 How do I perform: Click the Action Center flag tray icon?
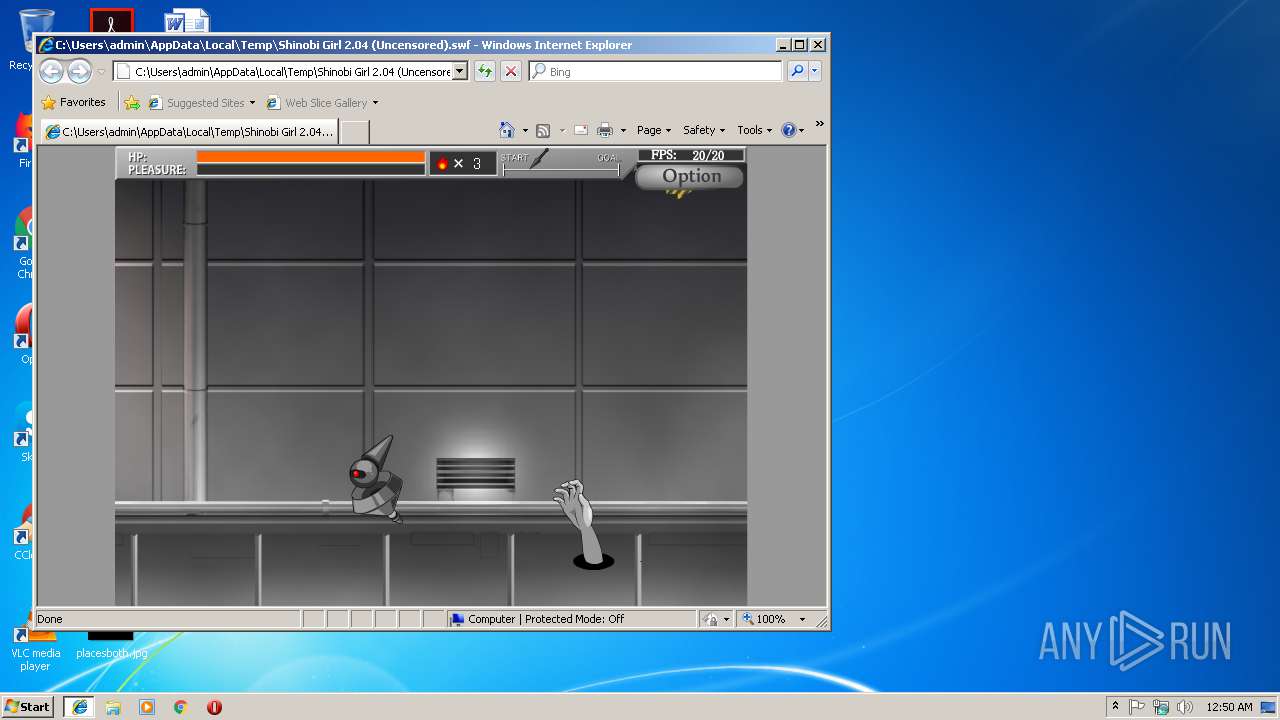pos(1137,706)
